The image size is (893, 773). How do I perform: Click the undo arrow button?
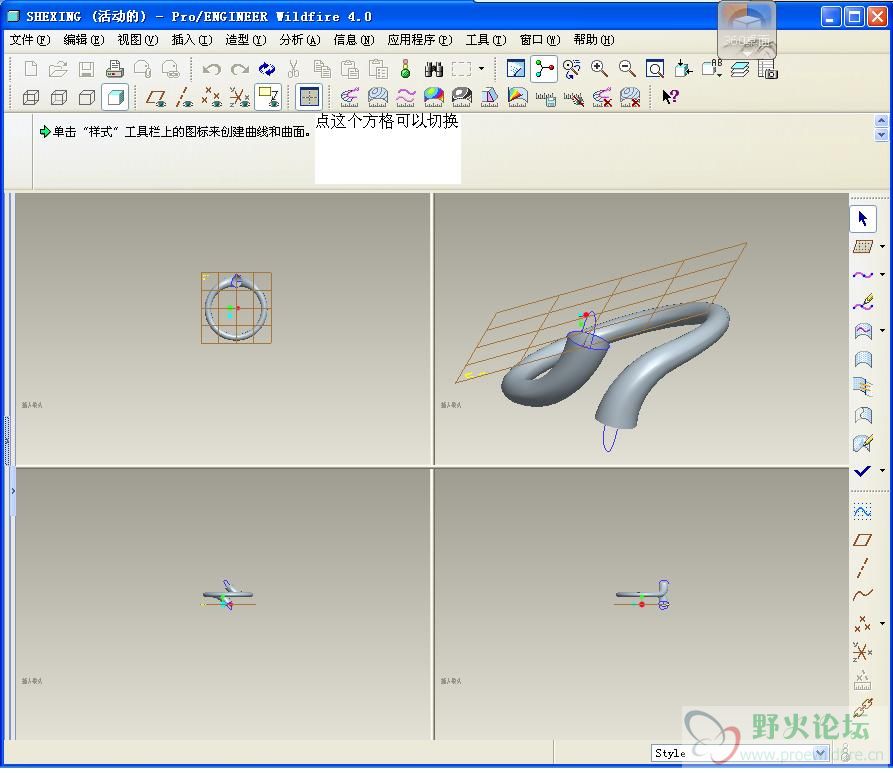[212, 69]
